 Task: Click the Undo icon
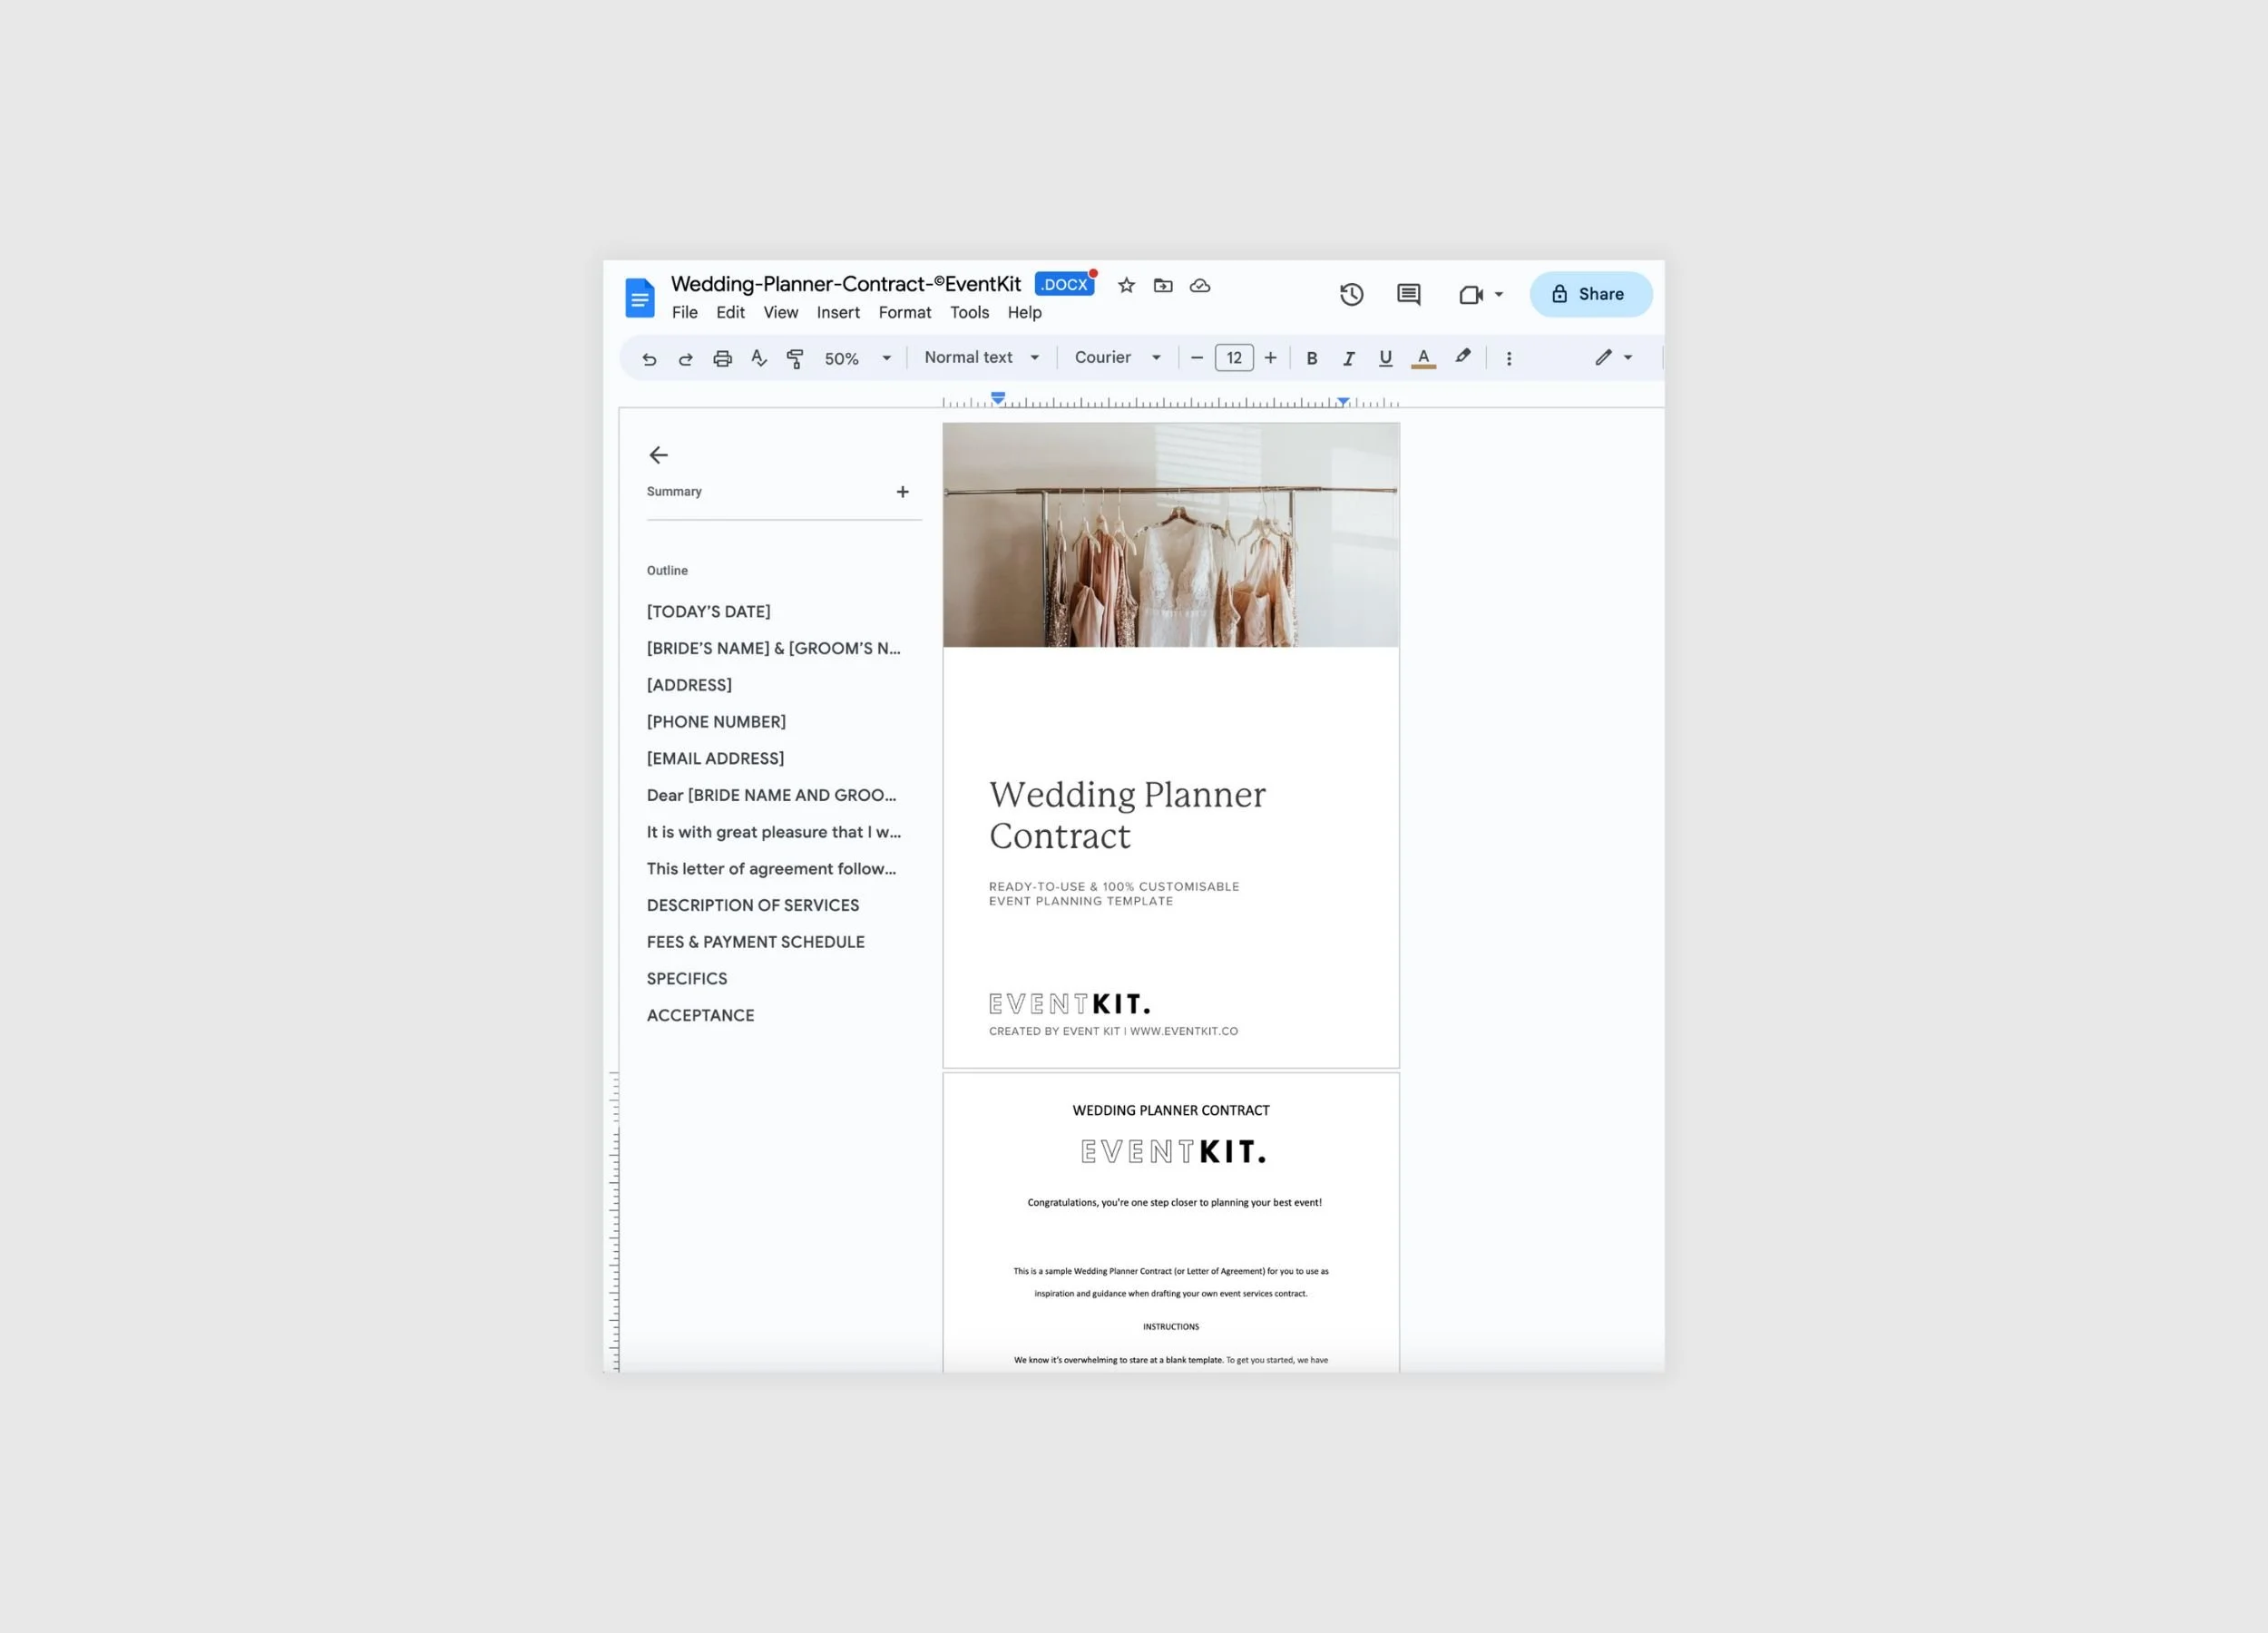point(649,357)
